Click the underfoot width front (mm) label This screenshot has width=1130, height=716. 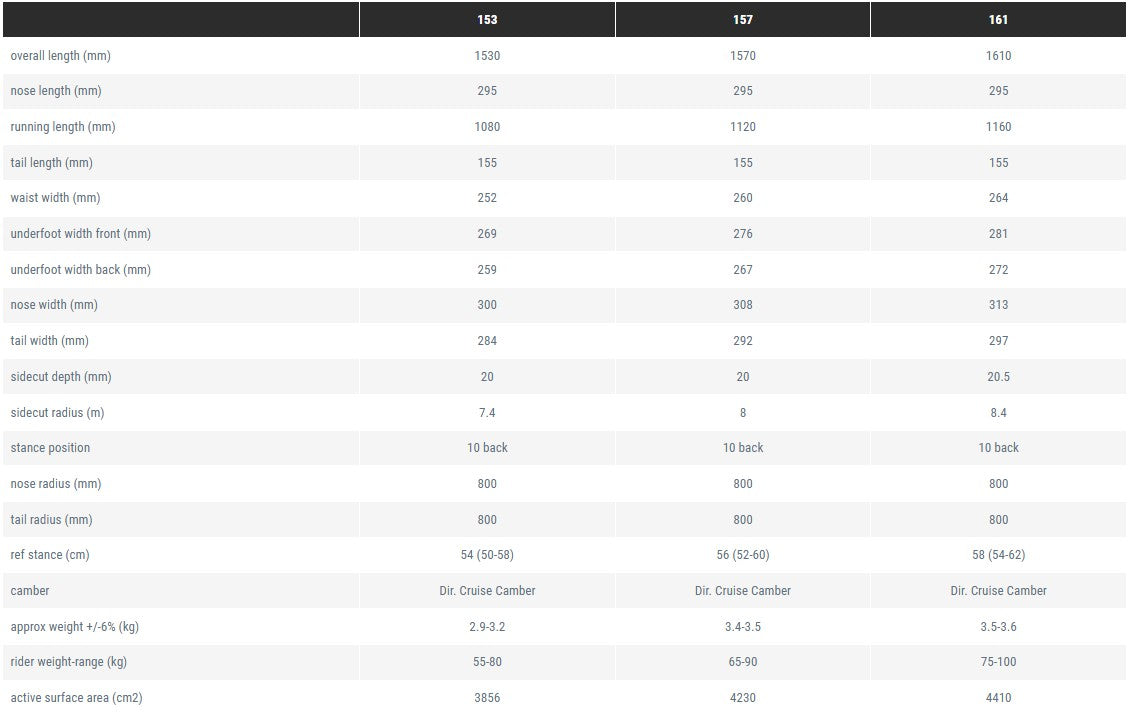(x=81, y=233)
